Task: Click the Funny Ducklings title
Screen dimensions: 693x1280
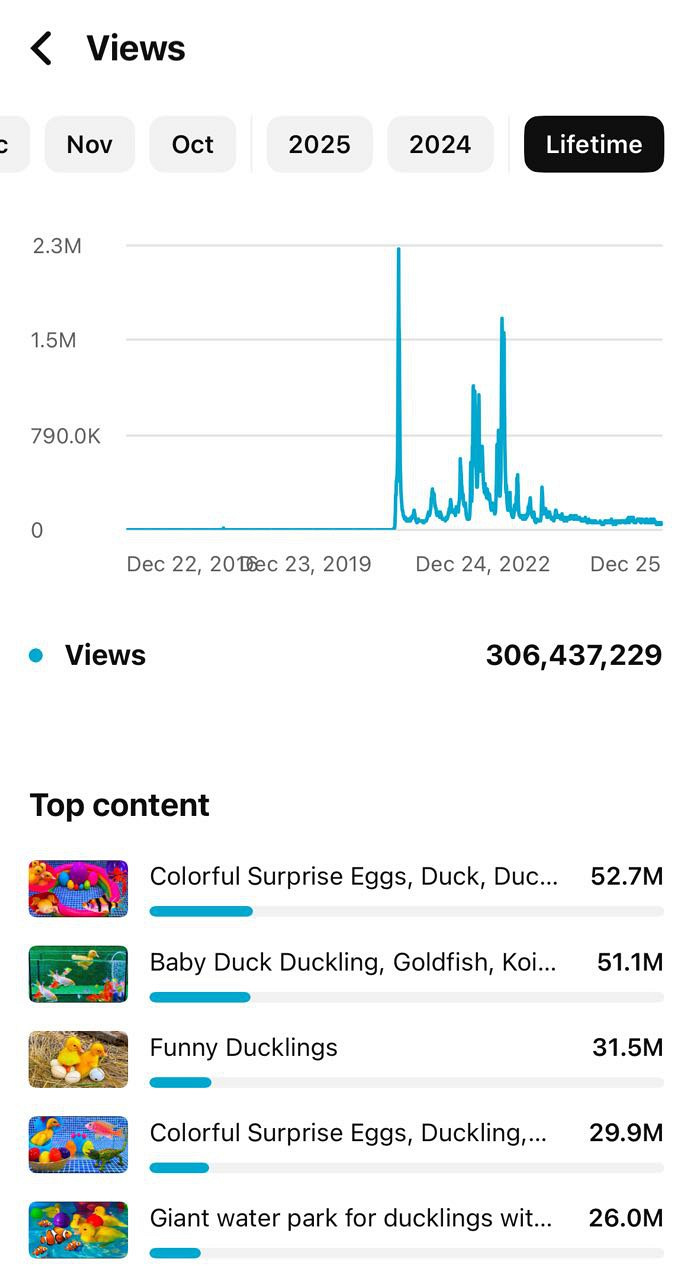Action: coord(244,1047)
